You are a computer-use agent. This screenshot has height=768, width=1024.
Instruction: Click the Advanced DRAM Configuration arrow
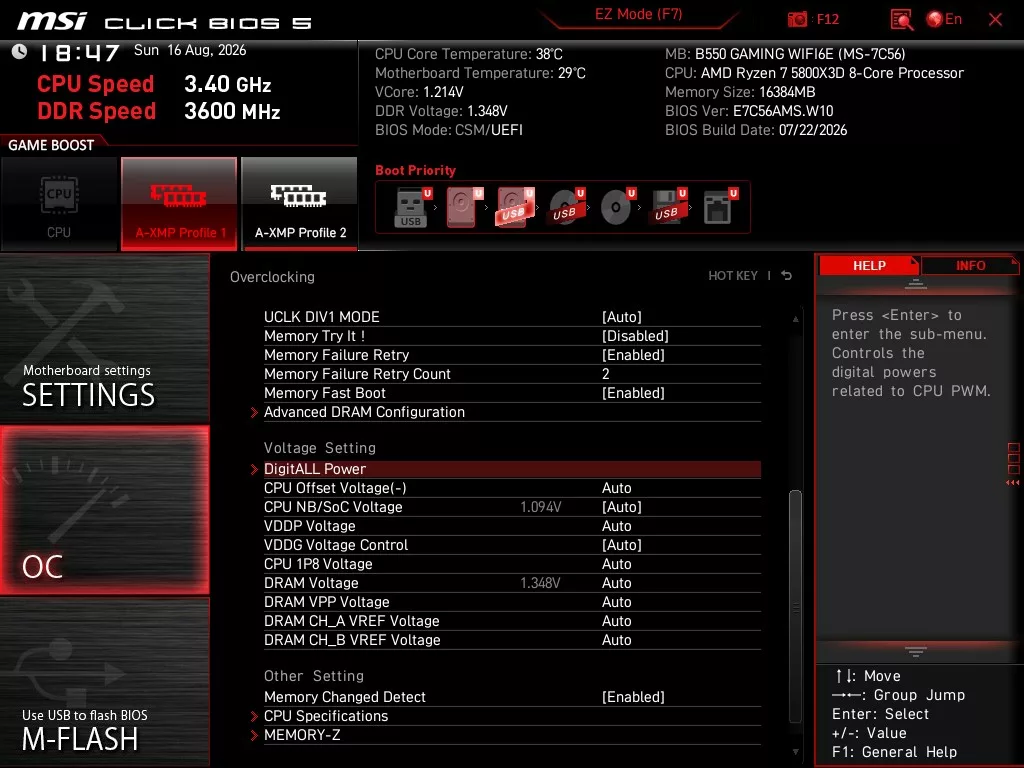point(255,412)
